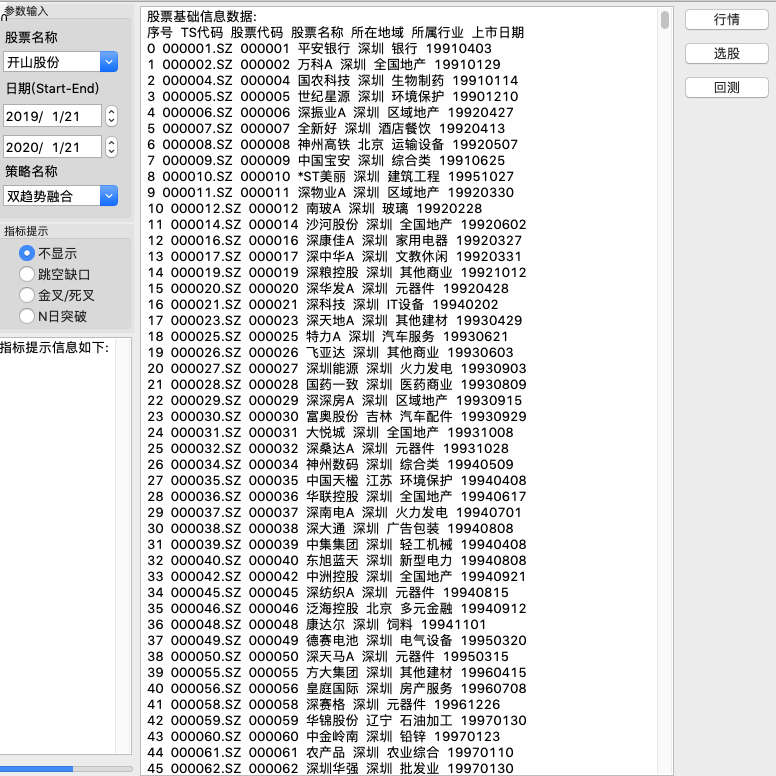Click row 32 东旭蓝天
Screen dimensions: 776x776
click(x=337, y=560)
